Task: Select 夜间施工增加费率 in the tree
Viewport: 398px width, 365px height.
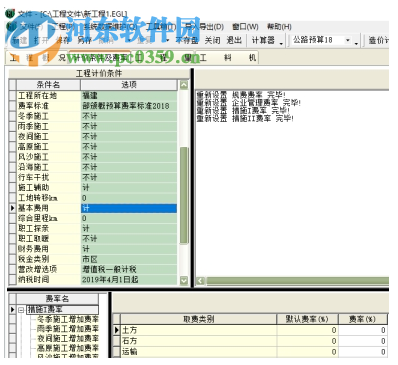Action: click(68, 338)
